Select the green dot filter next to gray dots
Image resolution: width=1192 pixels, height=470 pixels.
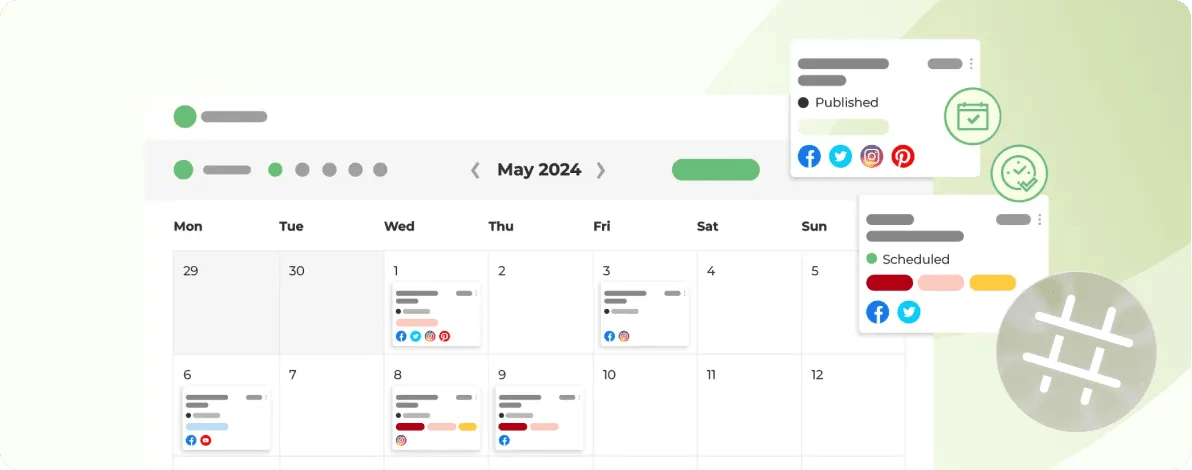point(275,170)
